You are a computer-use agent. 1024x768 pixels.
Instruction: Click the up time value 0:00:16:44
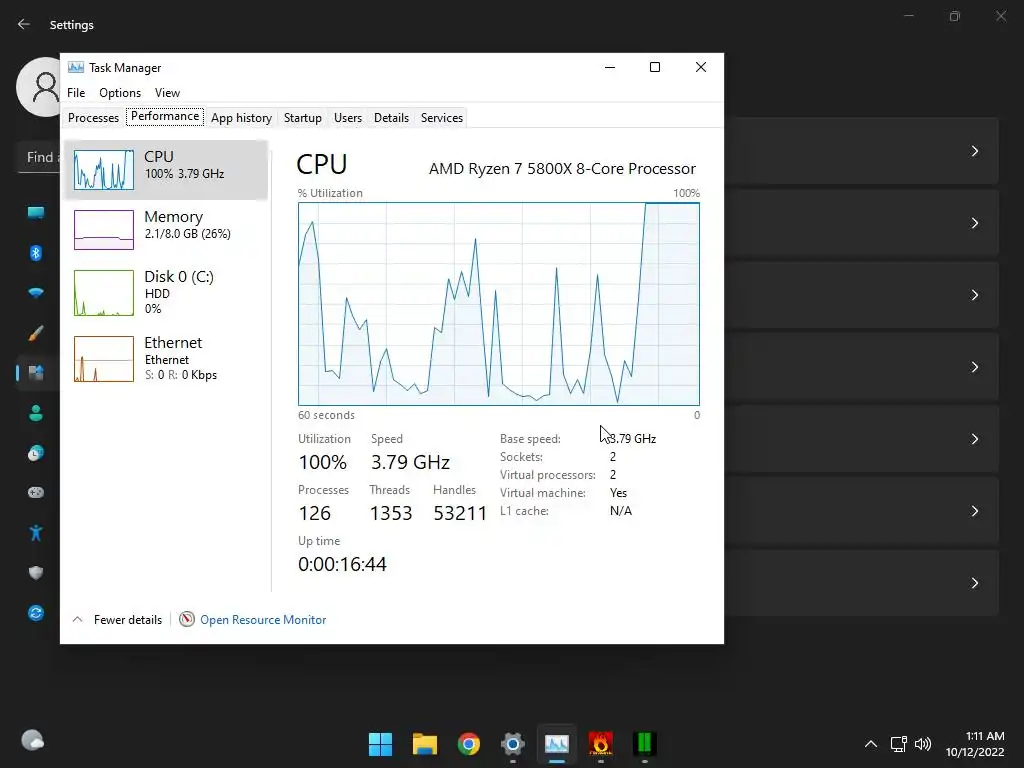pyautogui.click(x=342, y=564)
